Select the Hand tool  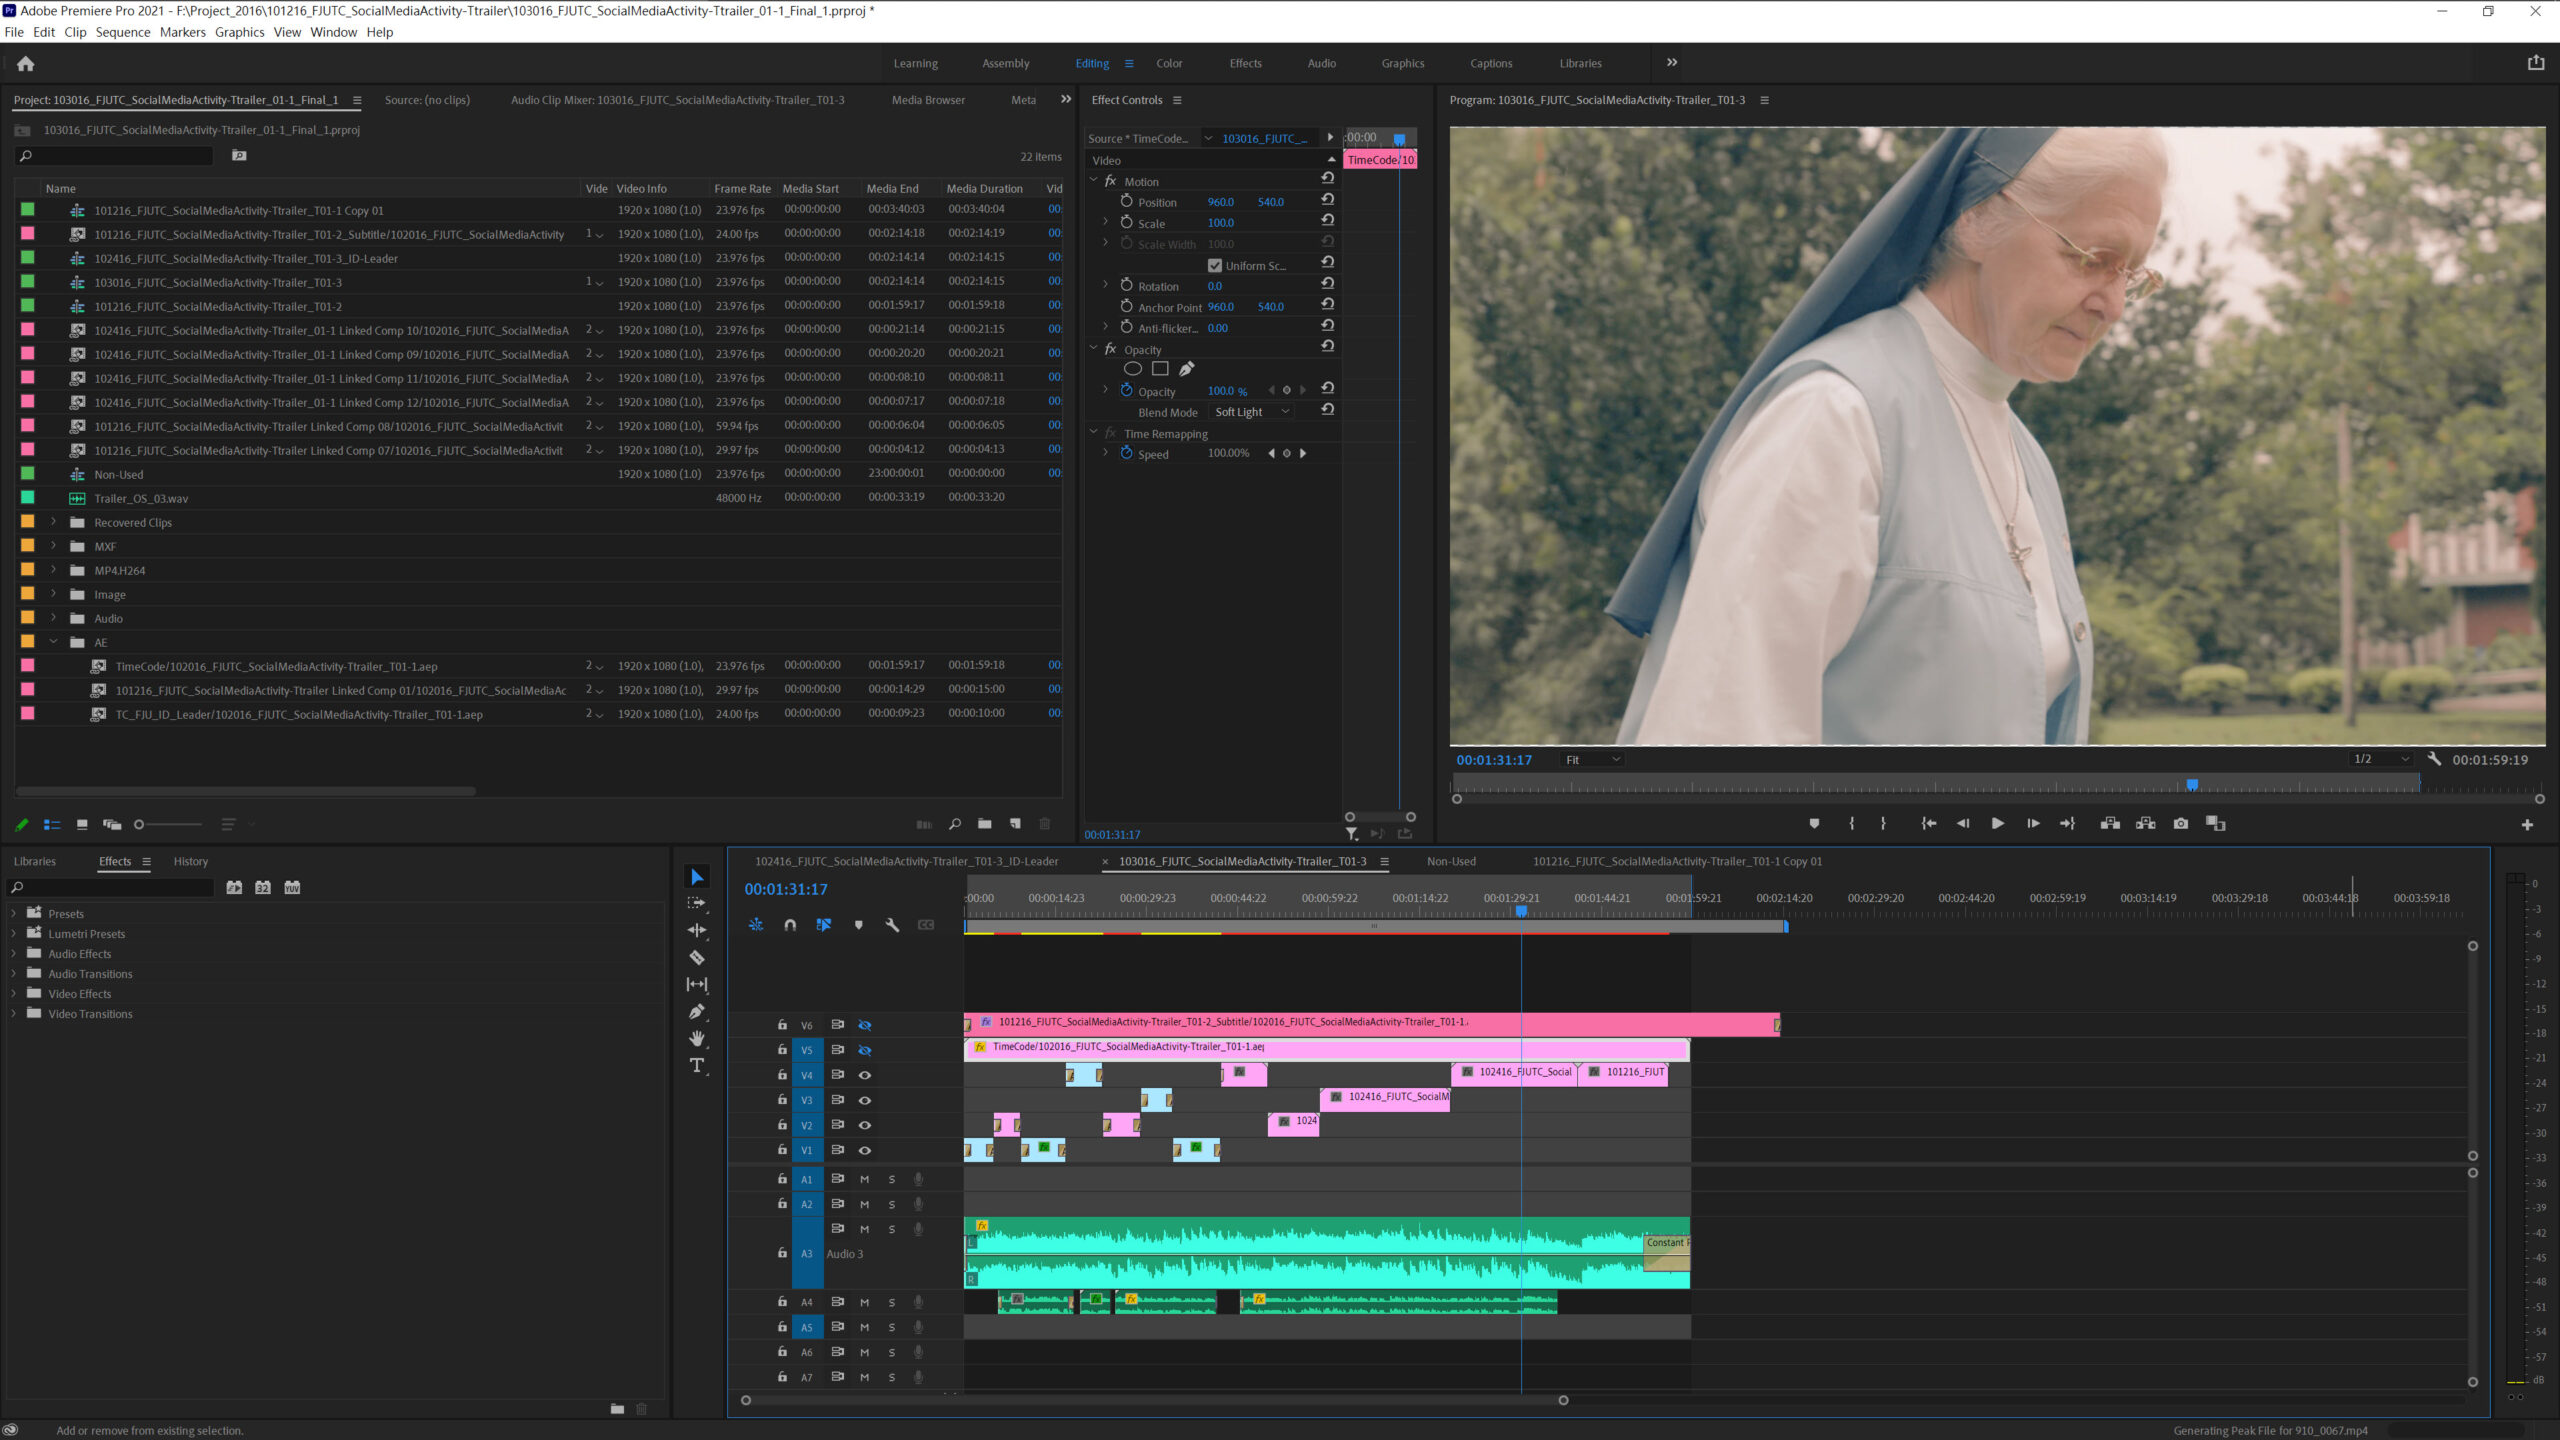pos(697,1039)
